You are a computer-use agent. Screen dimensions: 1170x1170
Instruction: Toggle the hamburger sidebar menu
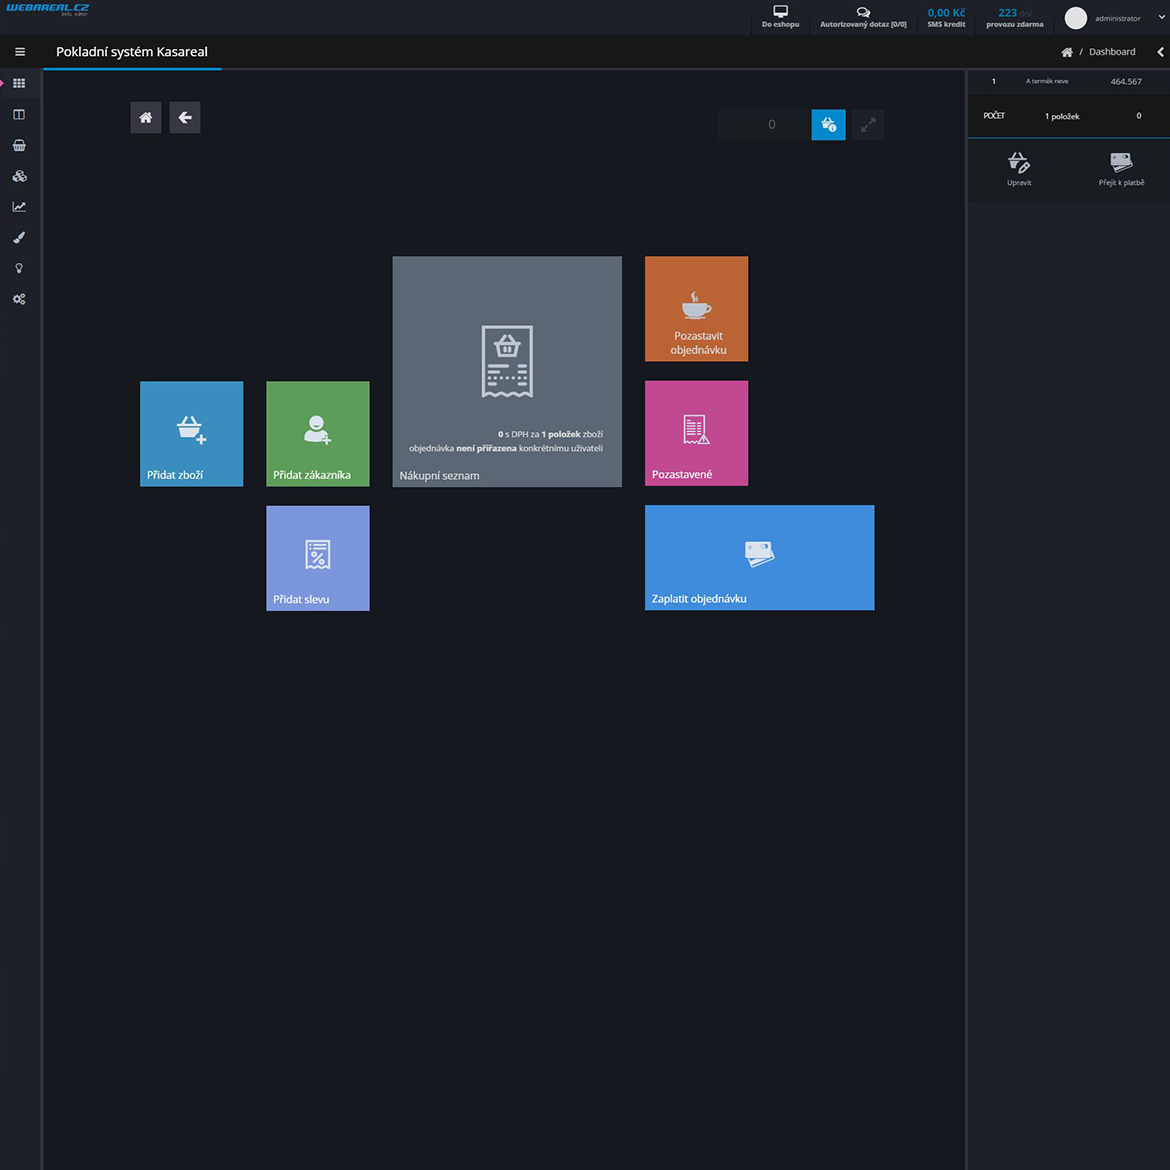(20, 52)
